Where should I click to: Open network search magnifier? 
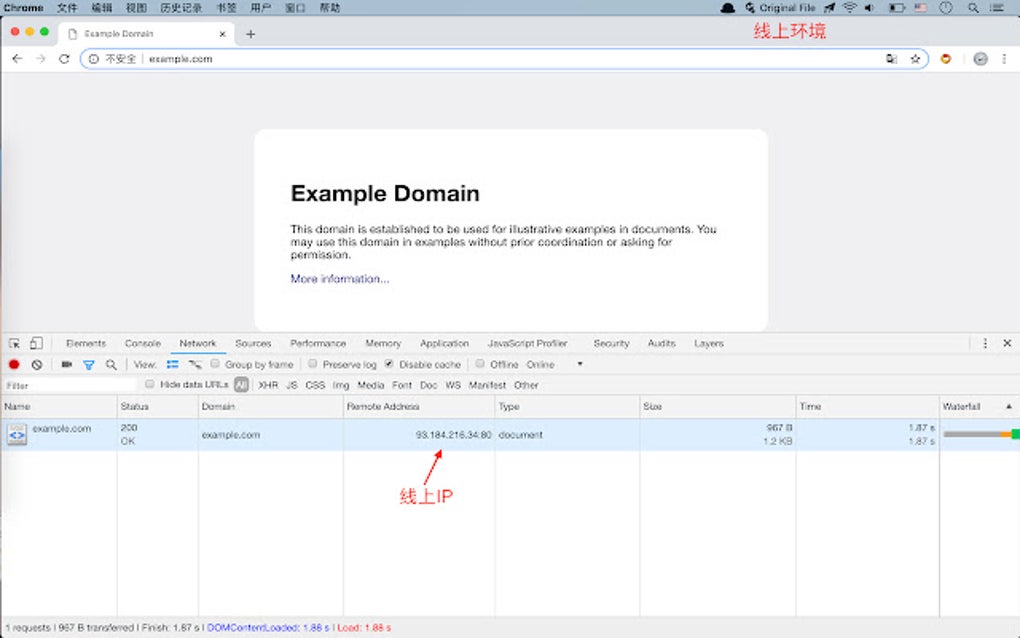point(111,364)
